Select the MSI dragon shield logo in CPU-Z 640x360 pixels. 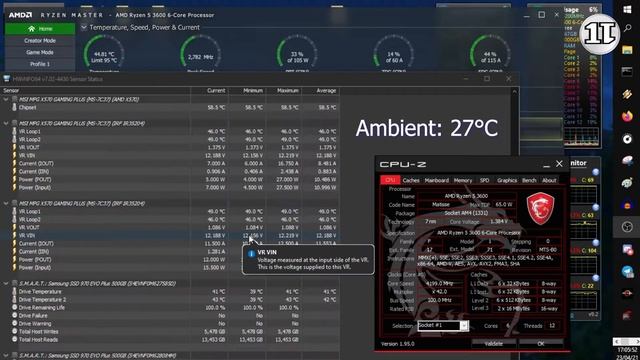pos(540,209)
